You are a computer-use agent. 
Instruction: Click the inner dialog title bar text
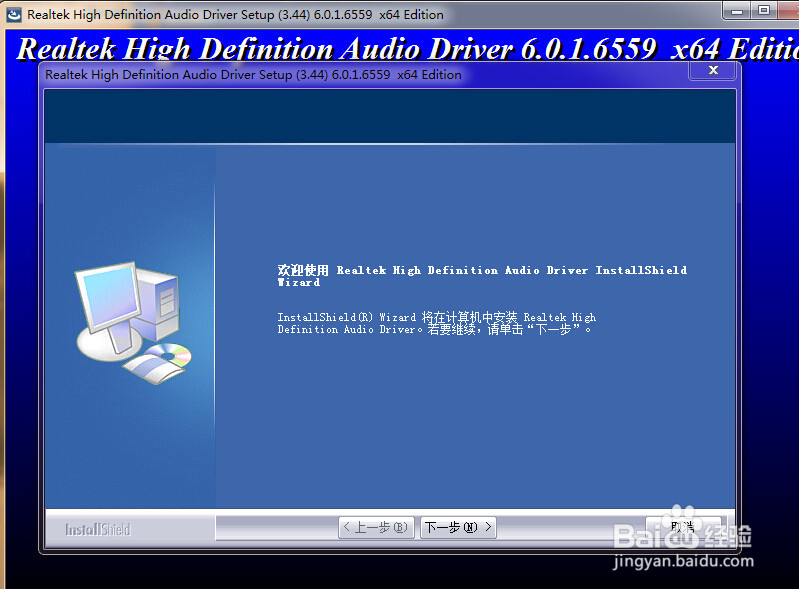coord(253,75)
